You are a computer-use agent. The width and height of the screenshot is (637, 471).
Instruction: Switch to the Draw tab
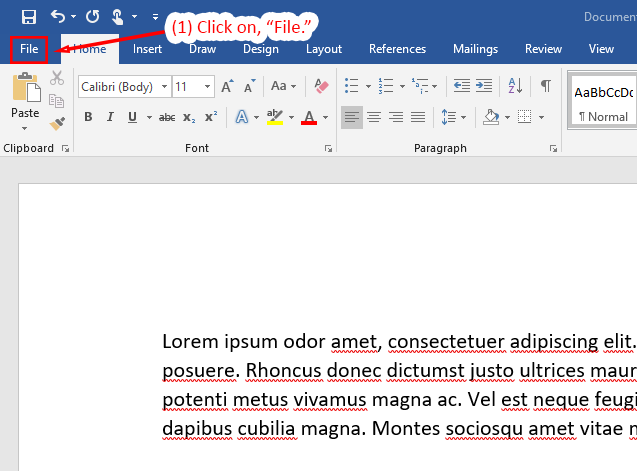[x=202, y=49]
